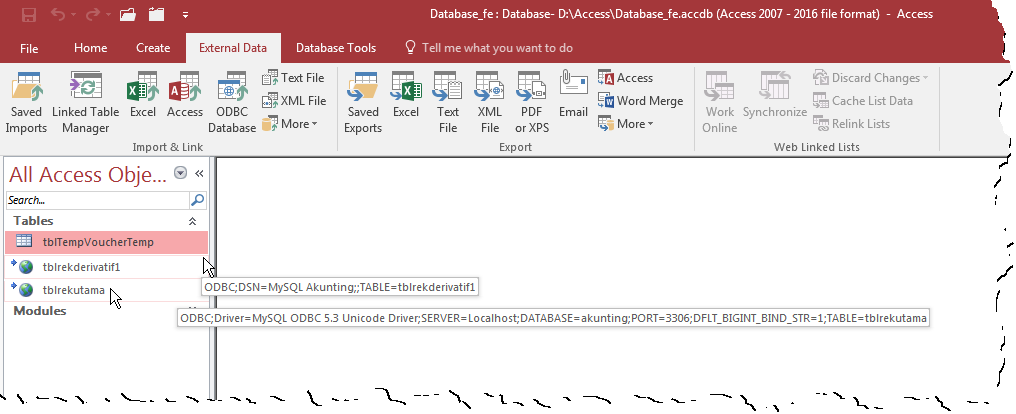The image size is (1016, 414).
Task: Open the File tab
Action: coord(29,48)
